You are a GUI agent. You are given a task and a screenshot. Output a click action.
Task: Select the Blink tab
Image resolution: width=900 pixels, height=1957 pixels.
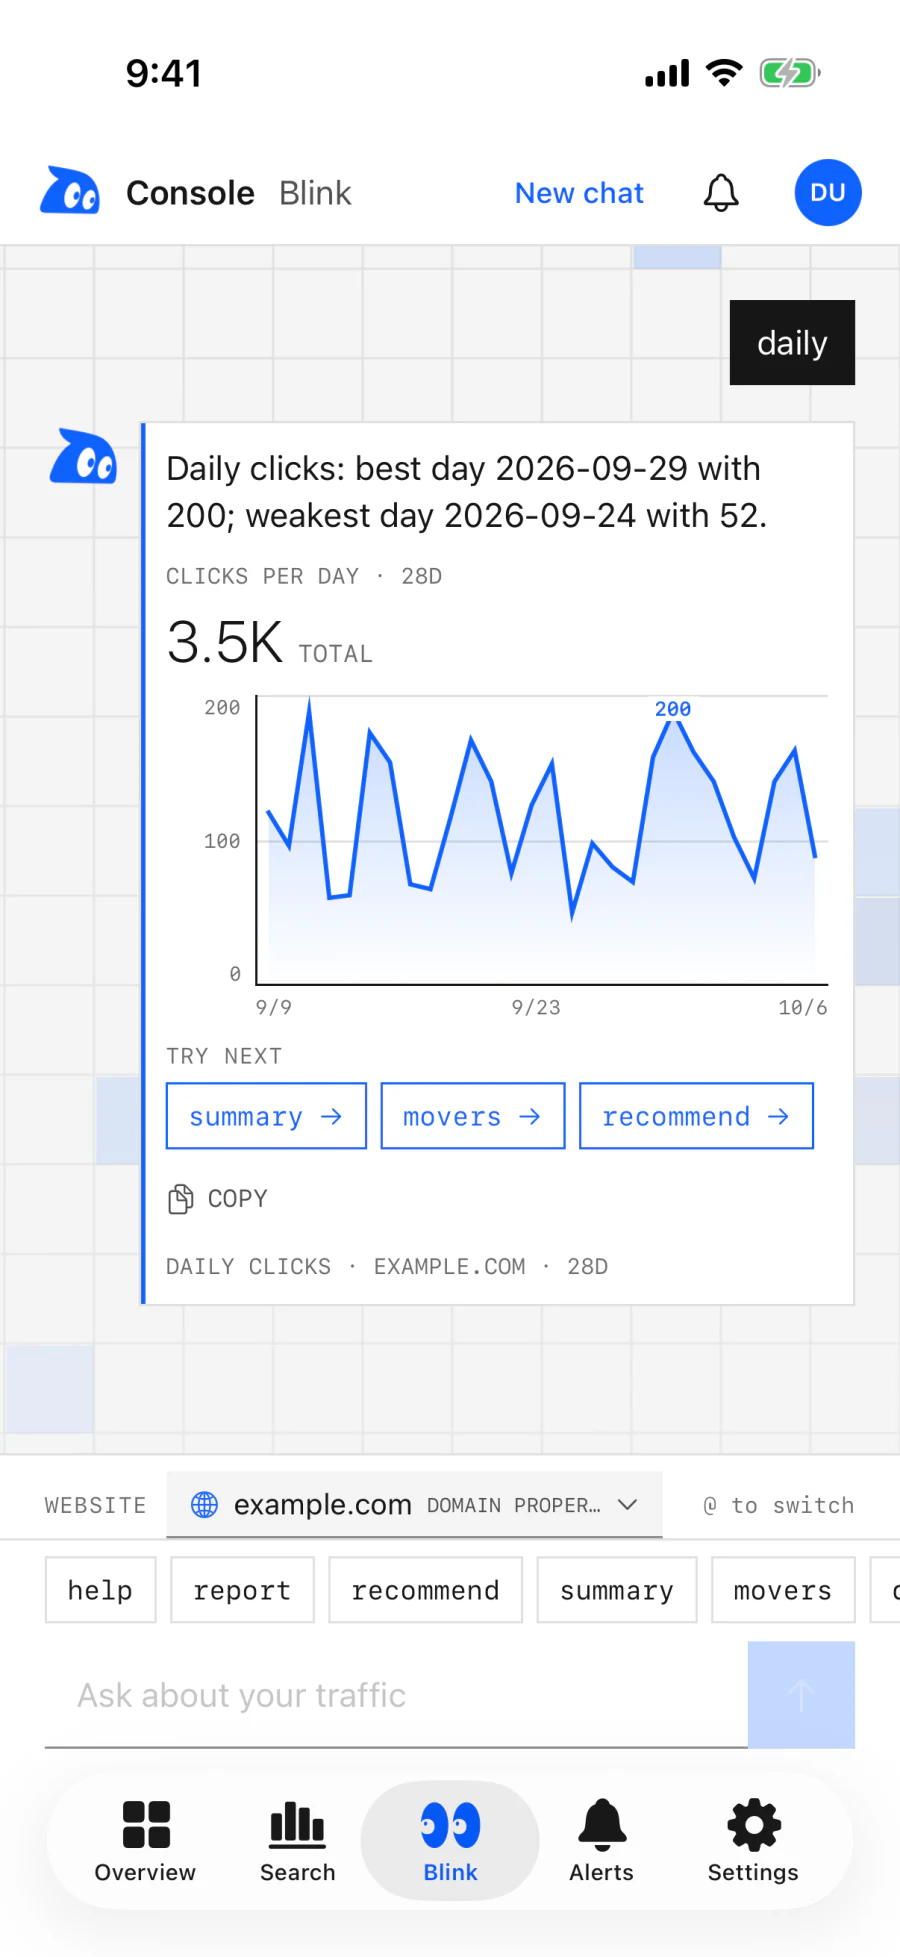click(x=450, y=1841)
